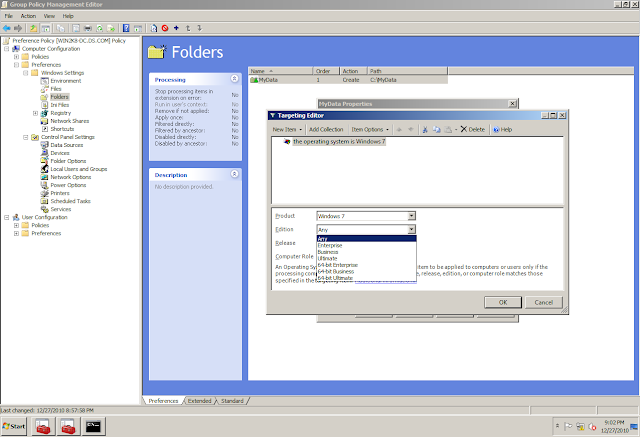This screenshot has width=640, height=437.
Task: Open the File menu
Action: (9, 16)
